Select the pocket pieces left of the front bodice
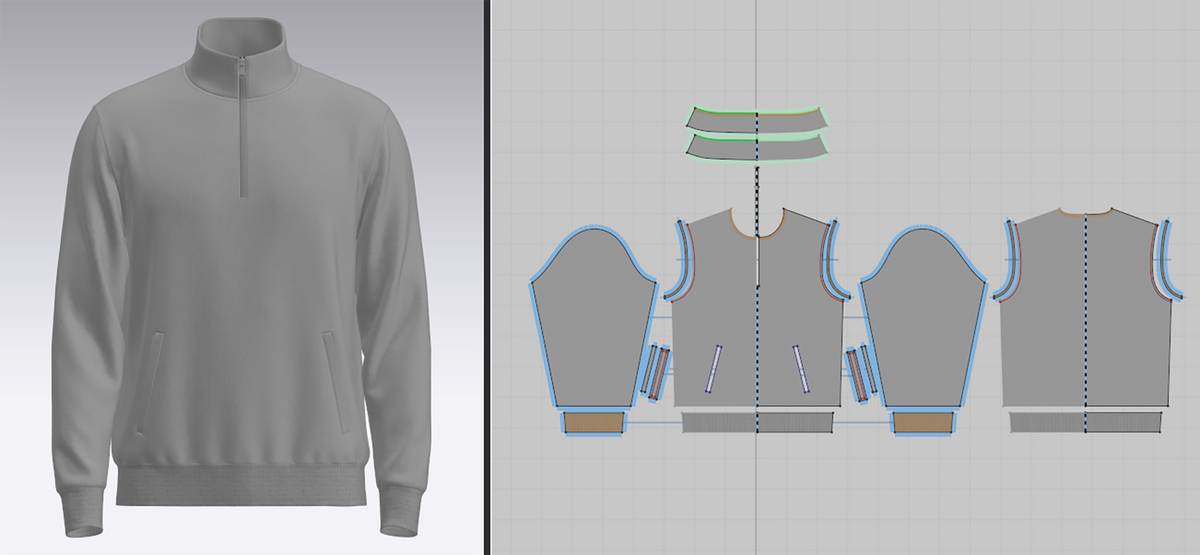Viewport: 1200px width, 555px height. [x=656, y=373]
